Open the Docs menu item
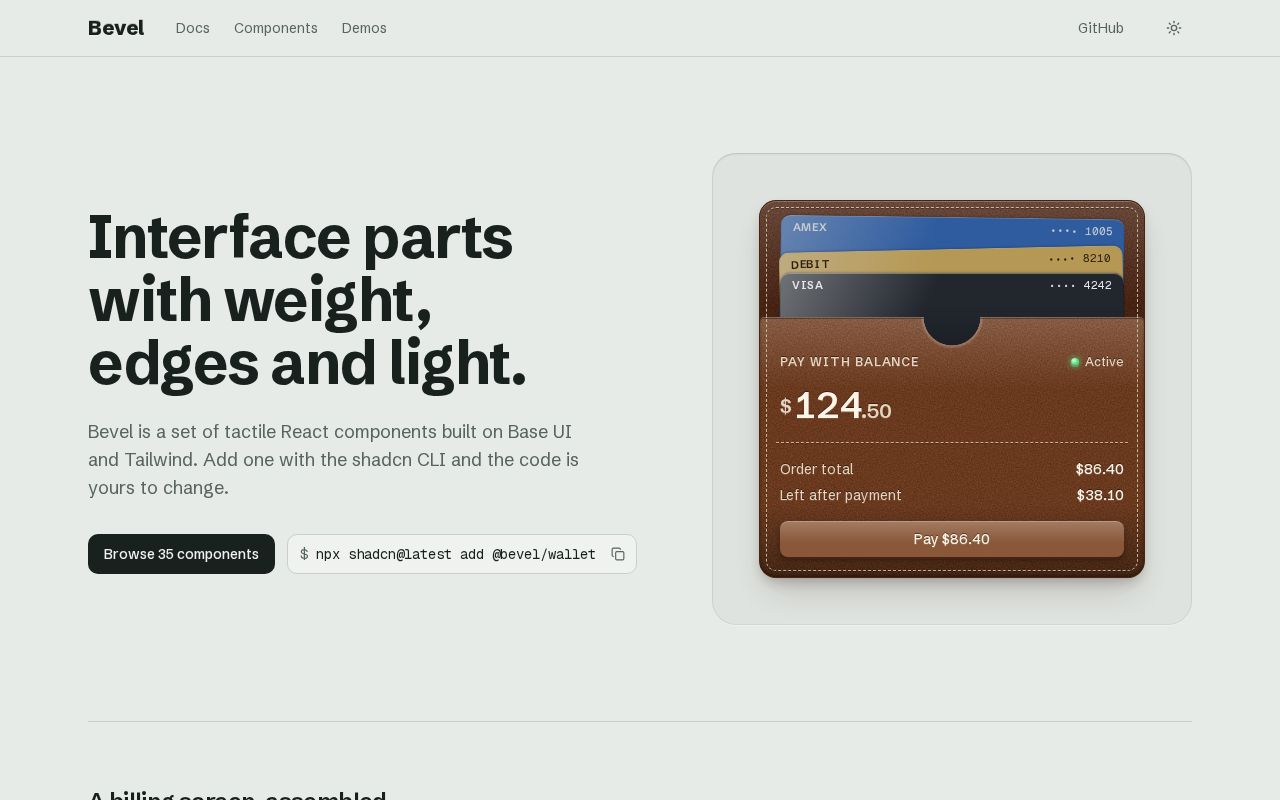 (193, 28)
